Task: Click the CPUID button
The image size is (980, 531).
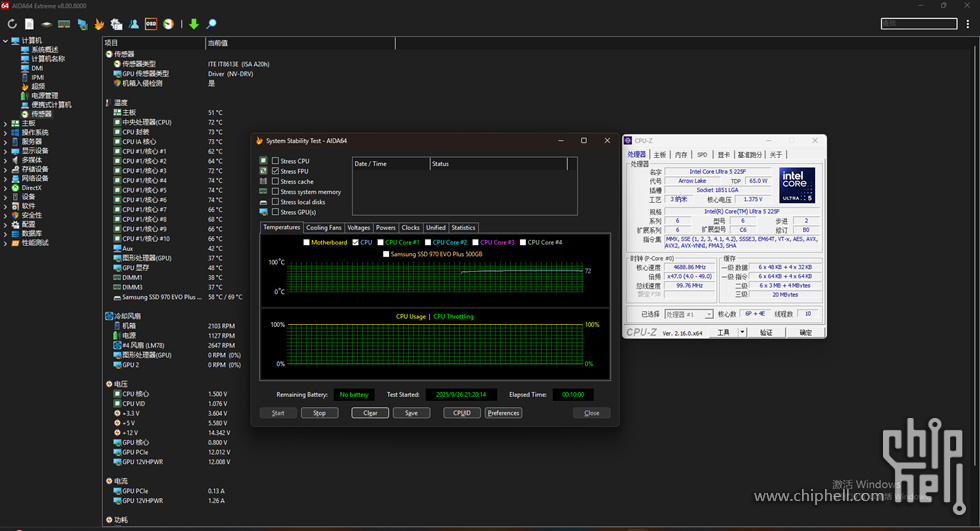Action: coord(462,413)
